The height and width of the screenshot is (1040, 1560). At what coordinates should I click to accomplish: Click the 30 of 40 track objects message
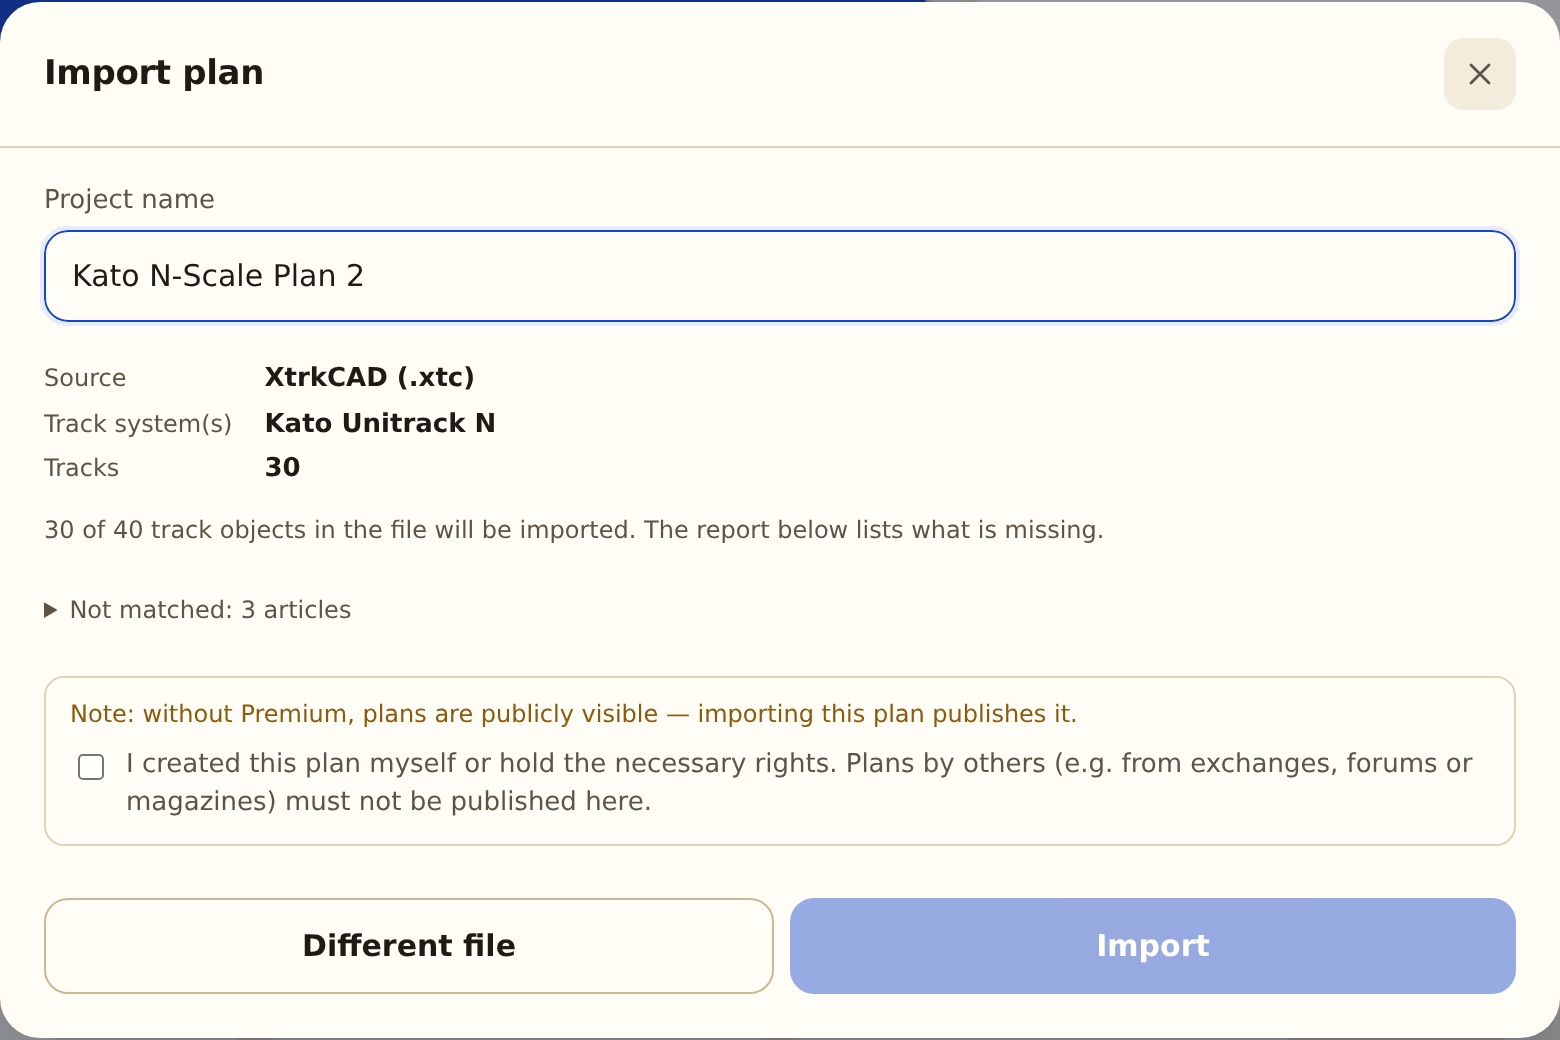pyautogui.click(x=574, y=530)
